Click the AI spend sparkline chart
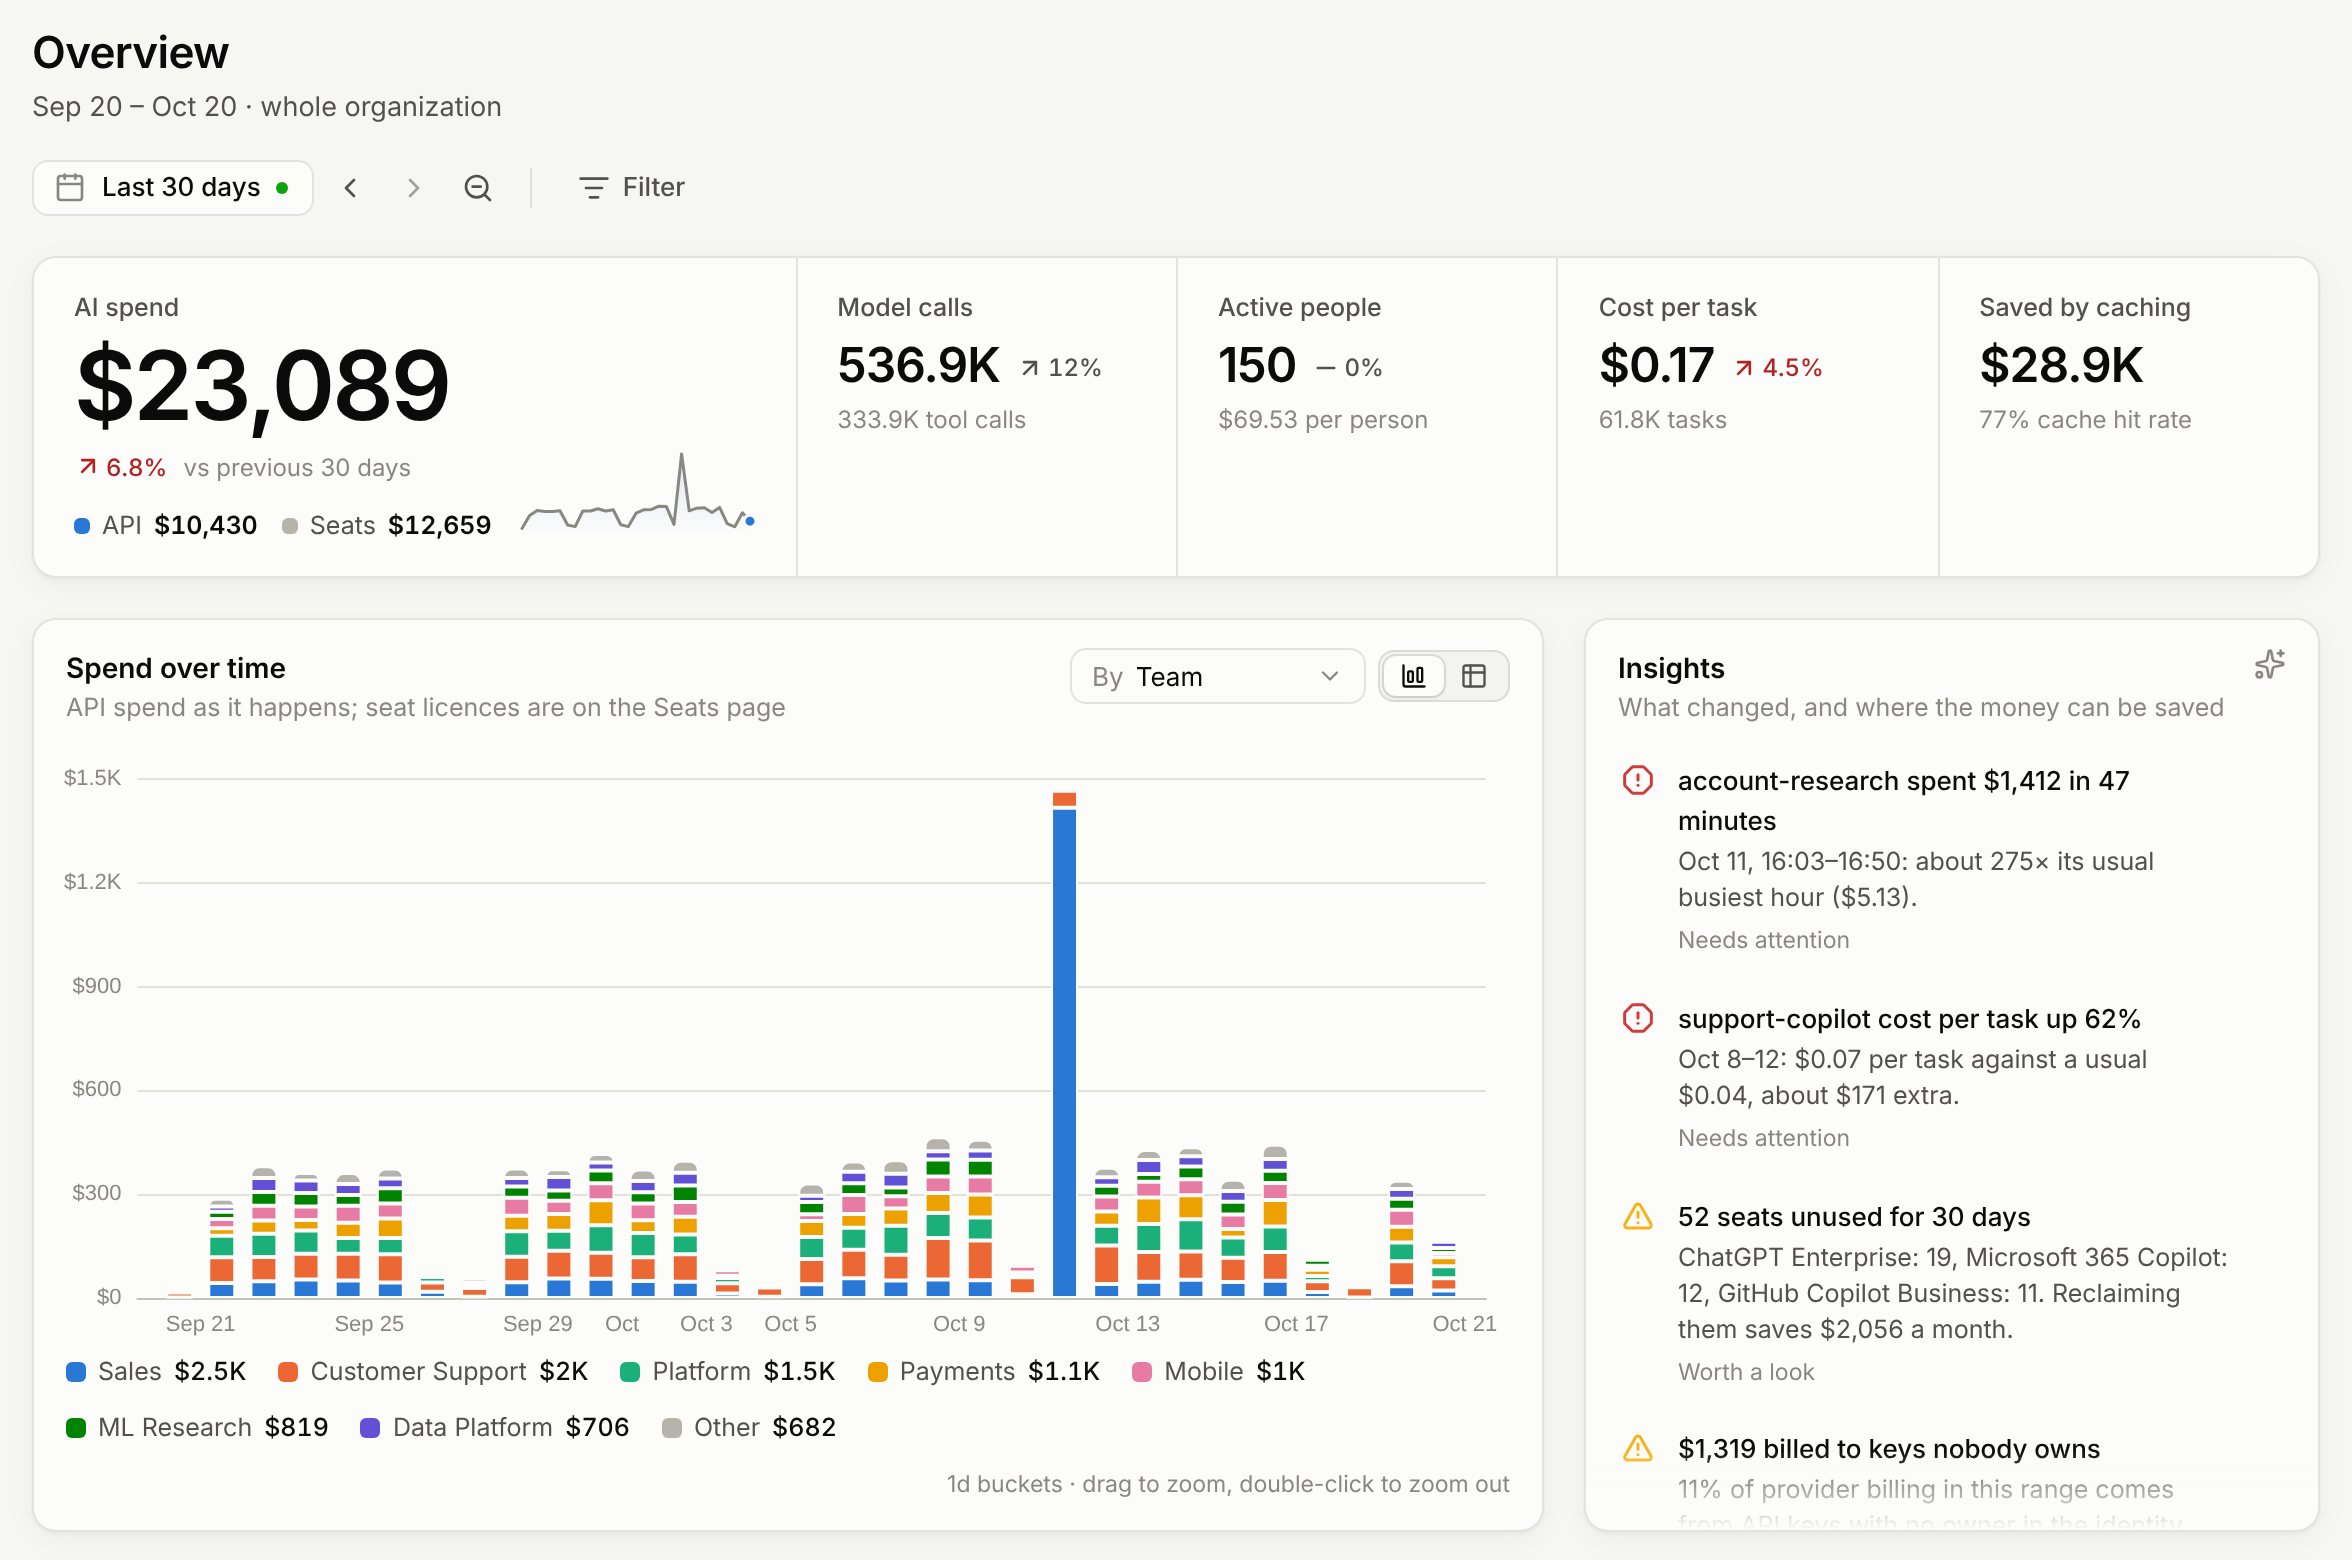Screen dimensions: 2352x1560 click(638, 492)
